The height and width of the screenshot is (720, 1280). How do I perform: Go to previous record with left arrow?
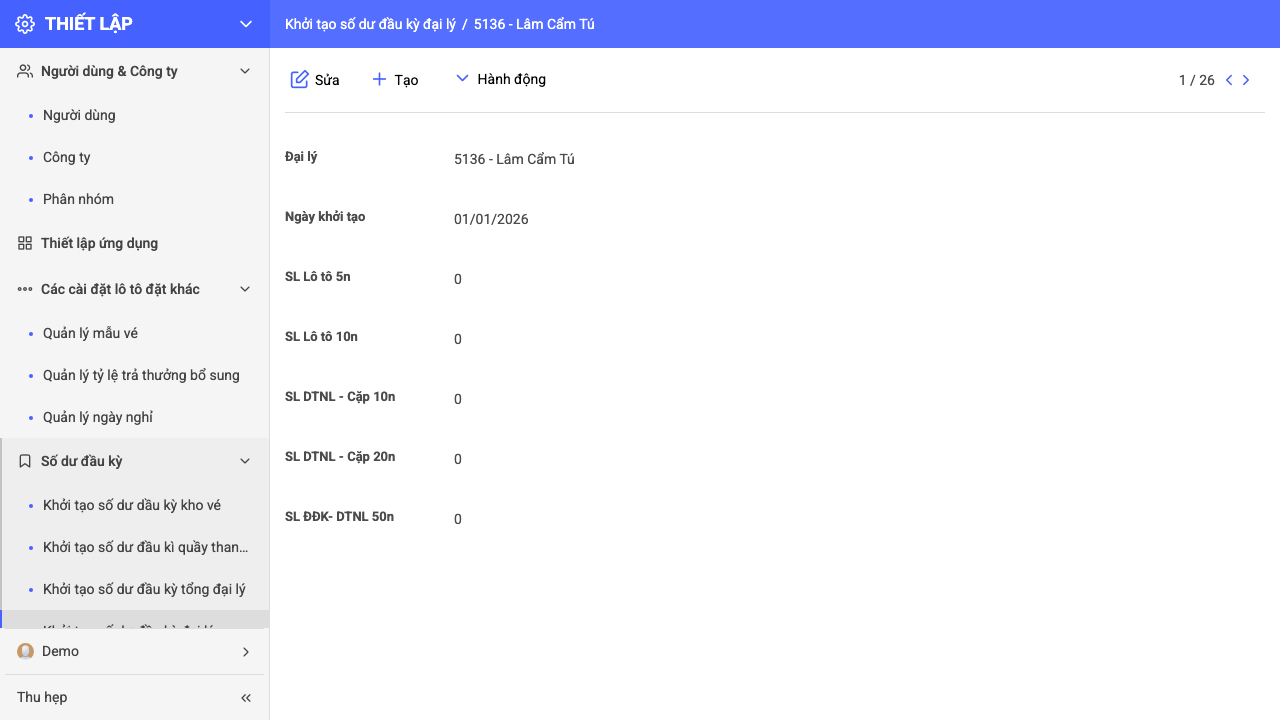click(1229, 80)
